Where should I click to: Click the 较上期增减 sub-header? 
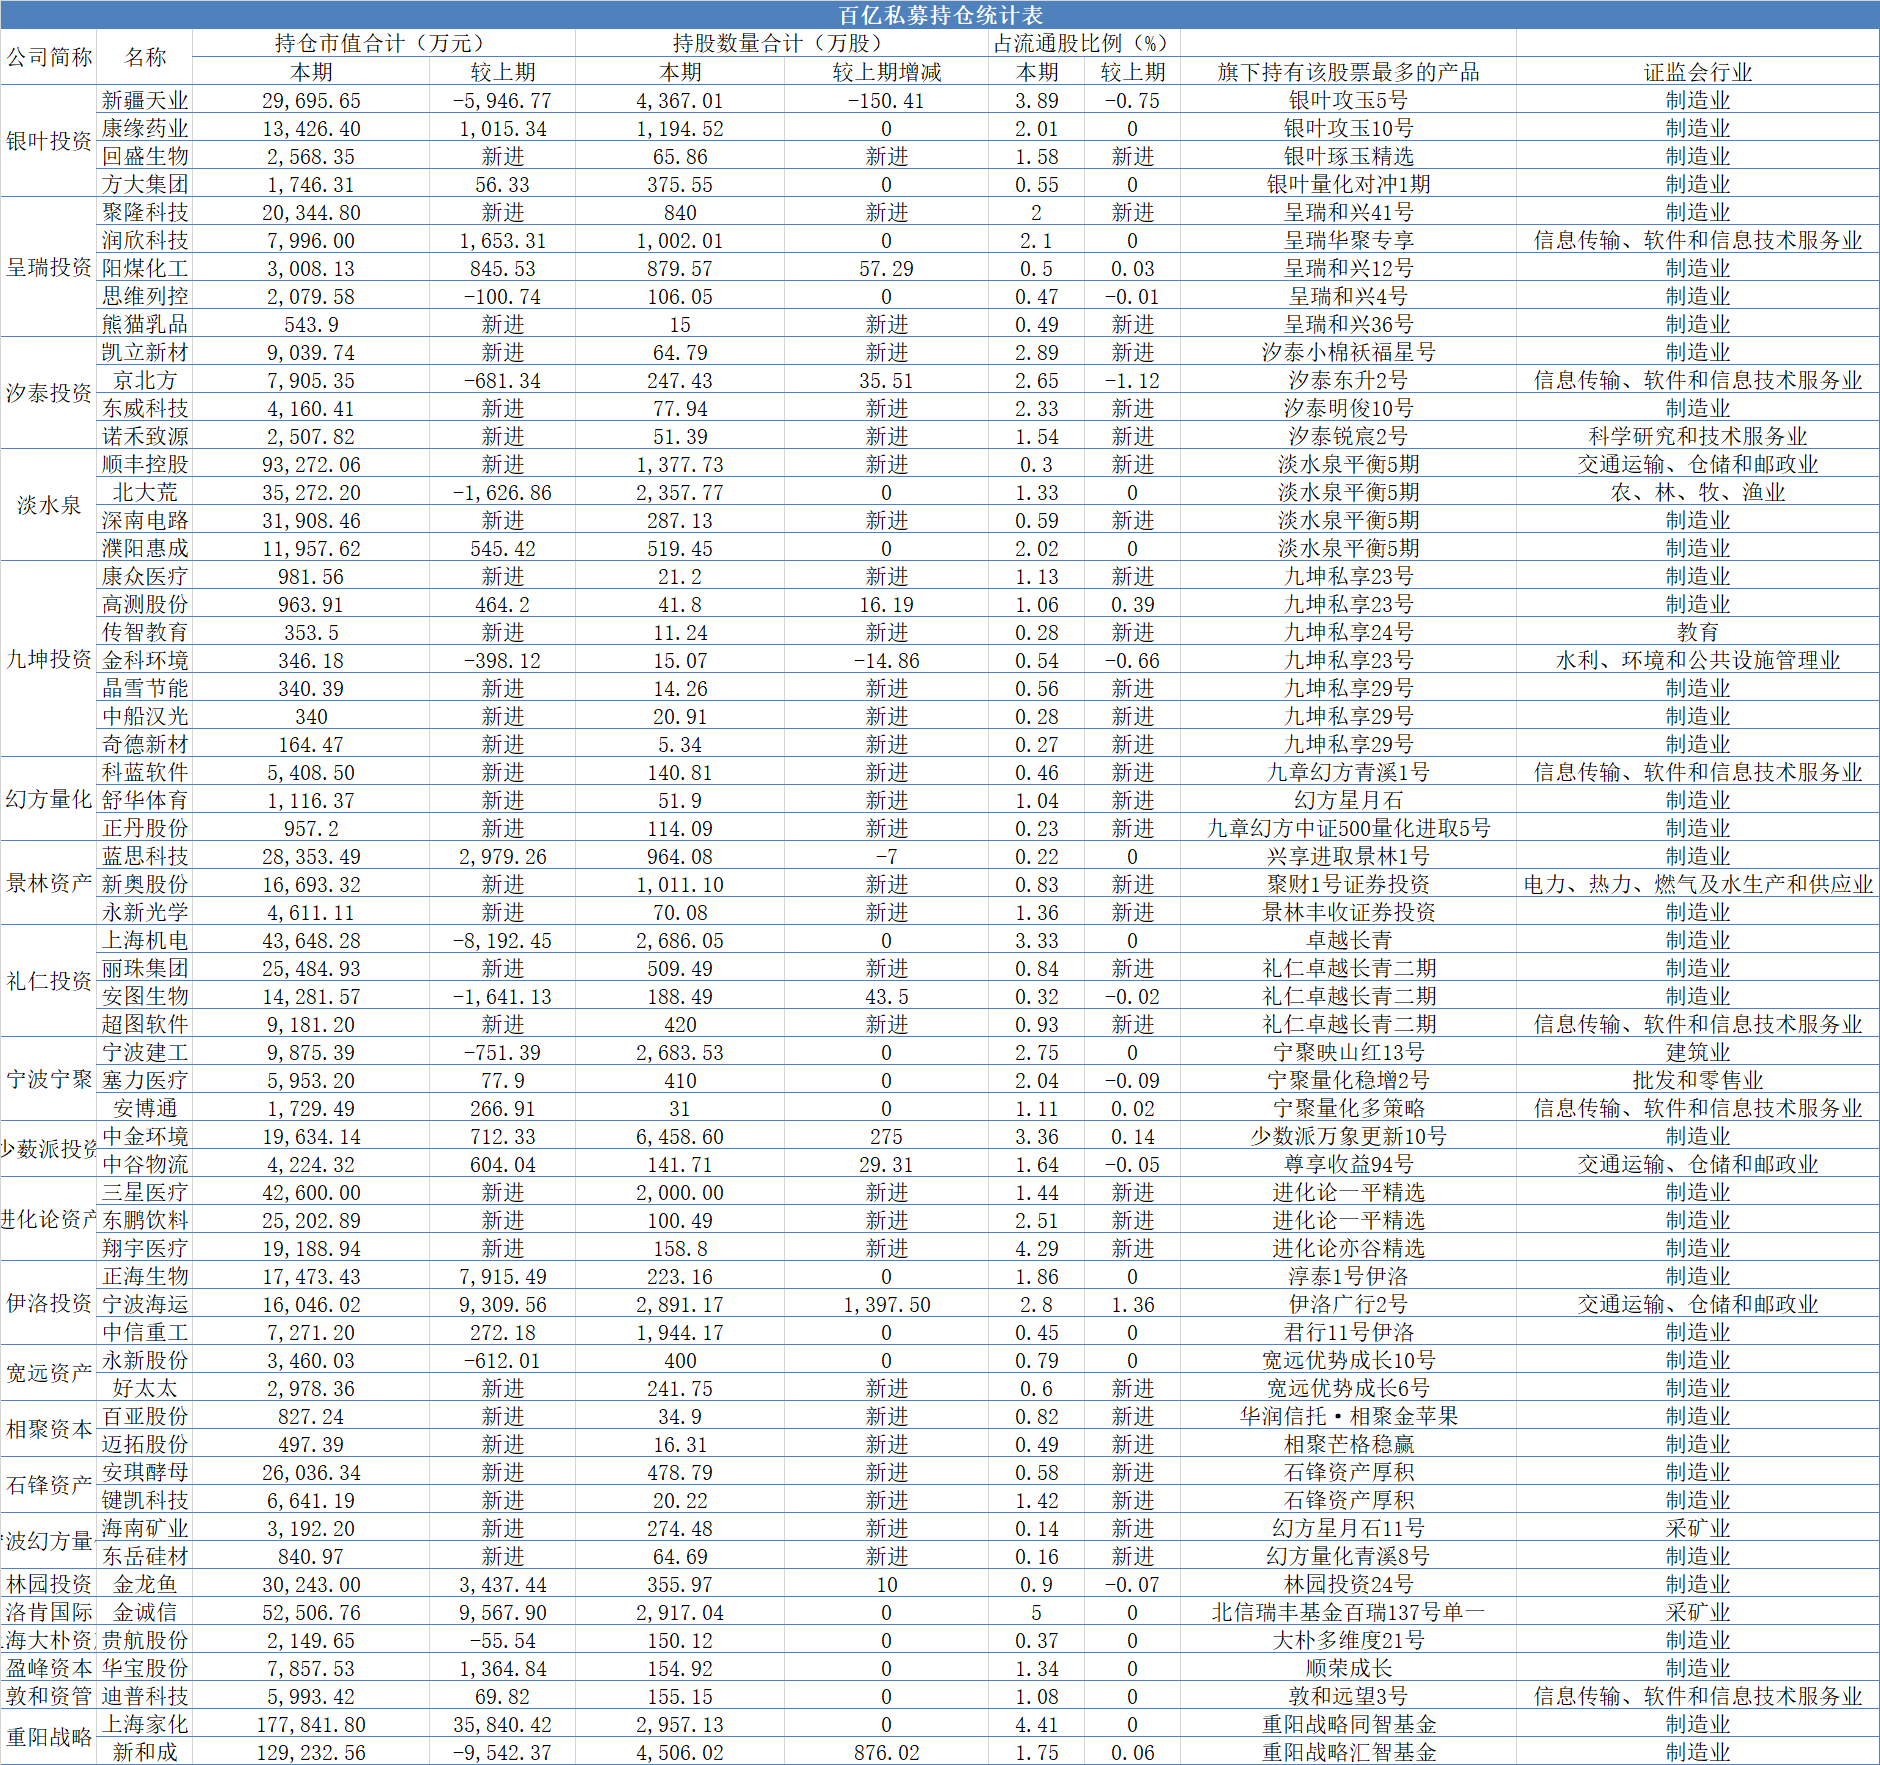coord(886,72)
